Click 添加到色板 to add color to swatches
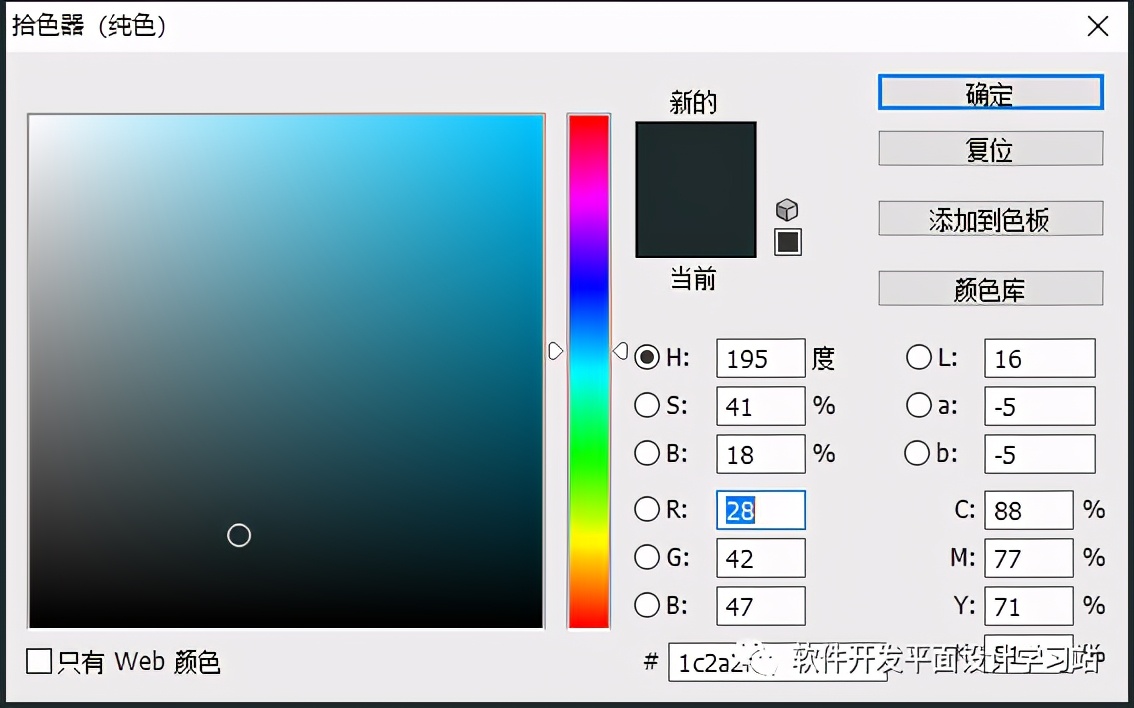Image resolution: width=1134 pixels, height=708 pixels. coord(990,219)
